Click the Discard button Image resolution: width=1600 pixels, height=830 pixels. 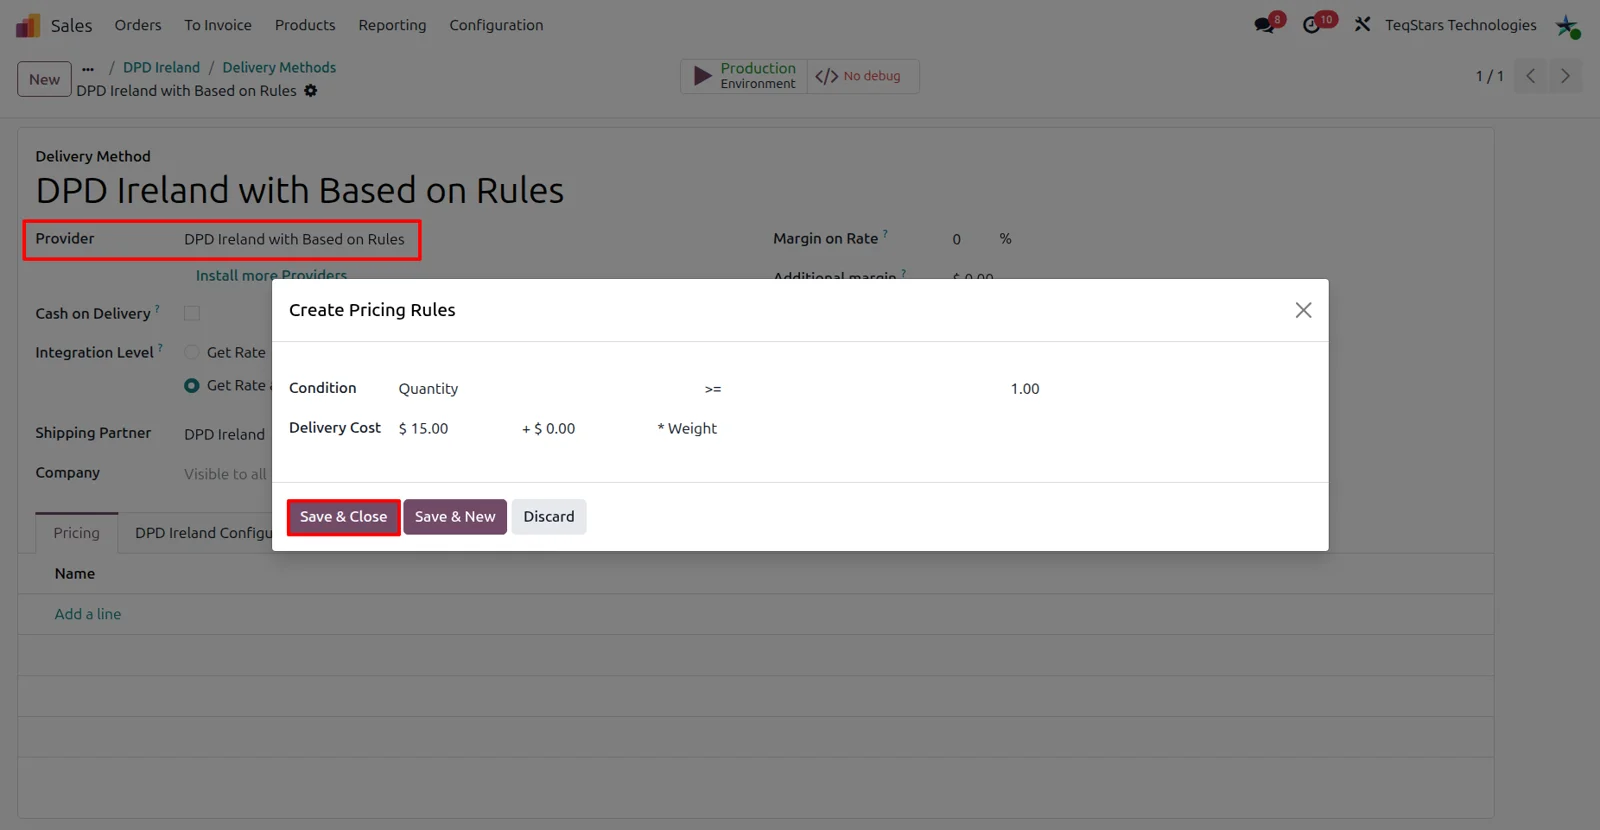coord(549,517)
